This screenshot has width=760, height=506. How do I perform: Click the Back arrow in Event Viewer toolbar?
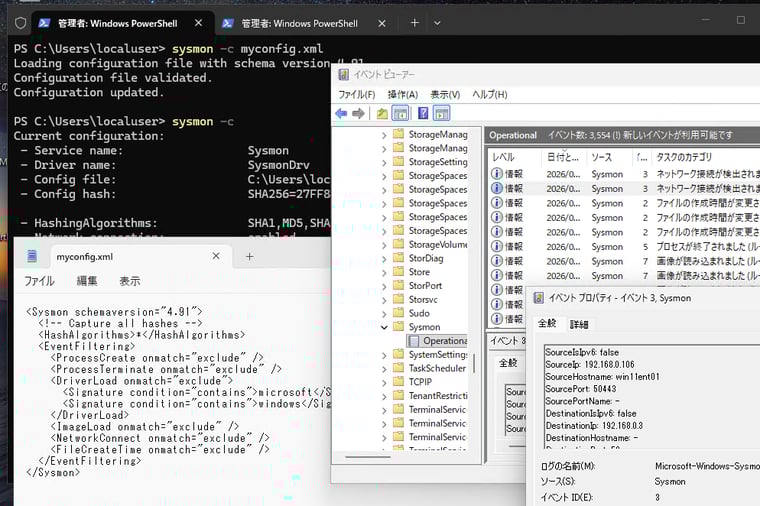(x=341, y=113)
